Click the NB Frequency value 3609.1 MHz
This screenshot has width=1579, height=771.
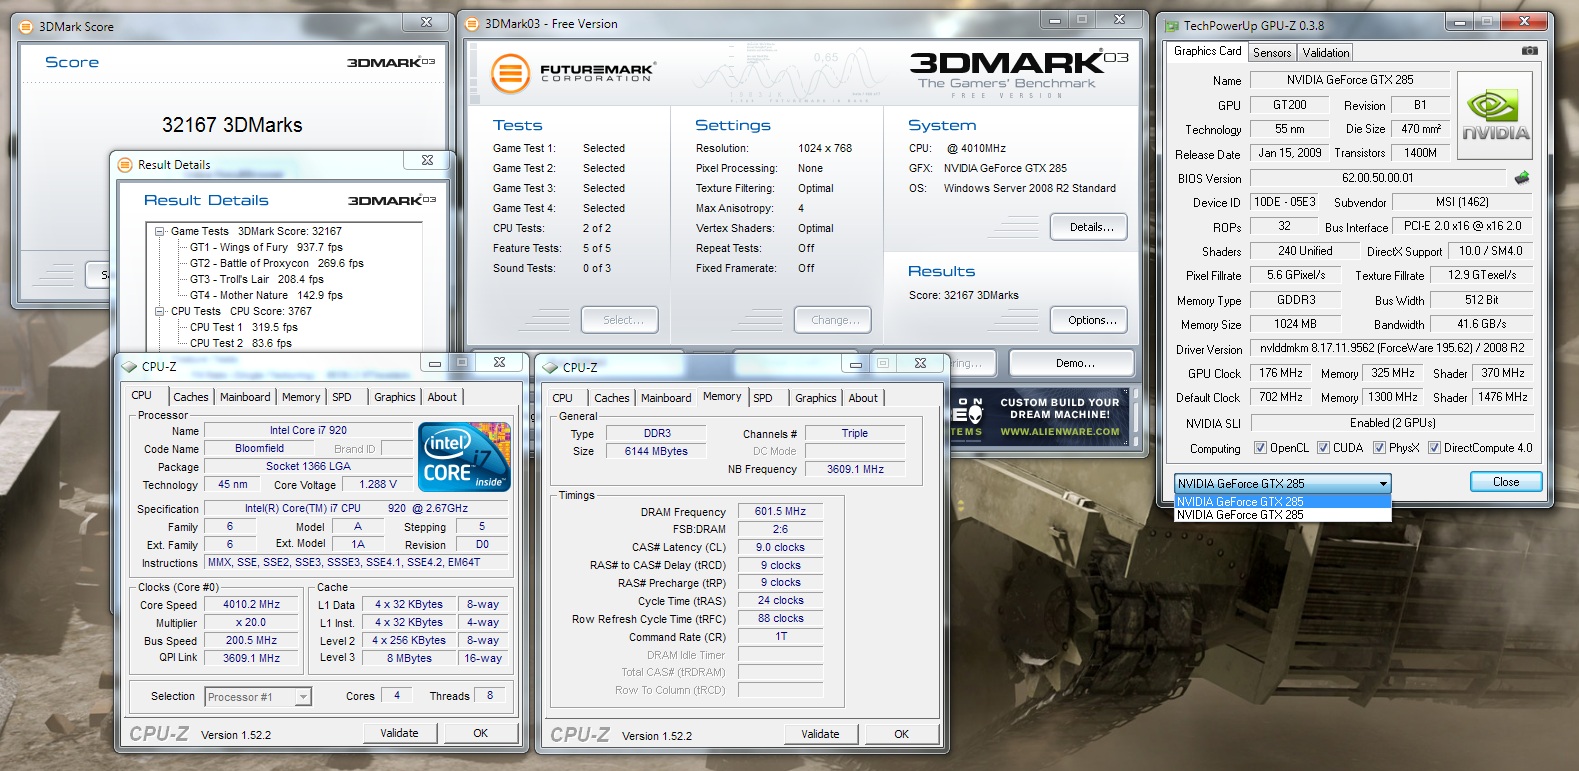click(x=855, y=469)
